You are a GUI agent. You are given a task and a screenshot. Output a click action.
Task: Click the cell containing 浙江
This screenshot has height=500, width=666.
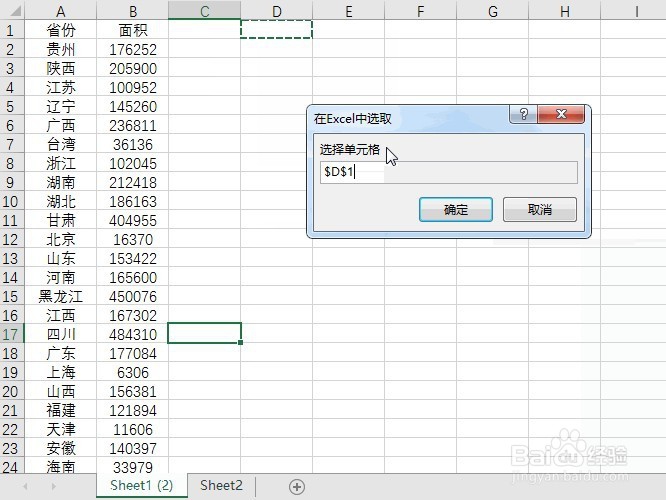[x=61, y=164]
